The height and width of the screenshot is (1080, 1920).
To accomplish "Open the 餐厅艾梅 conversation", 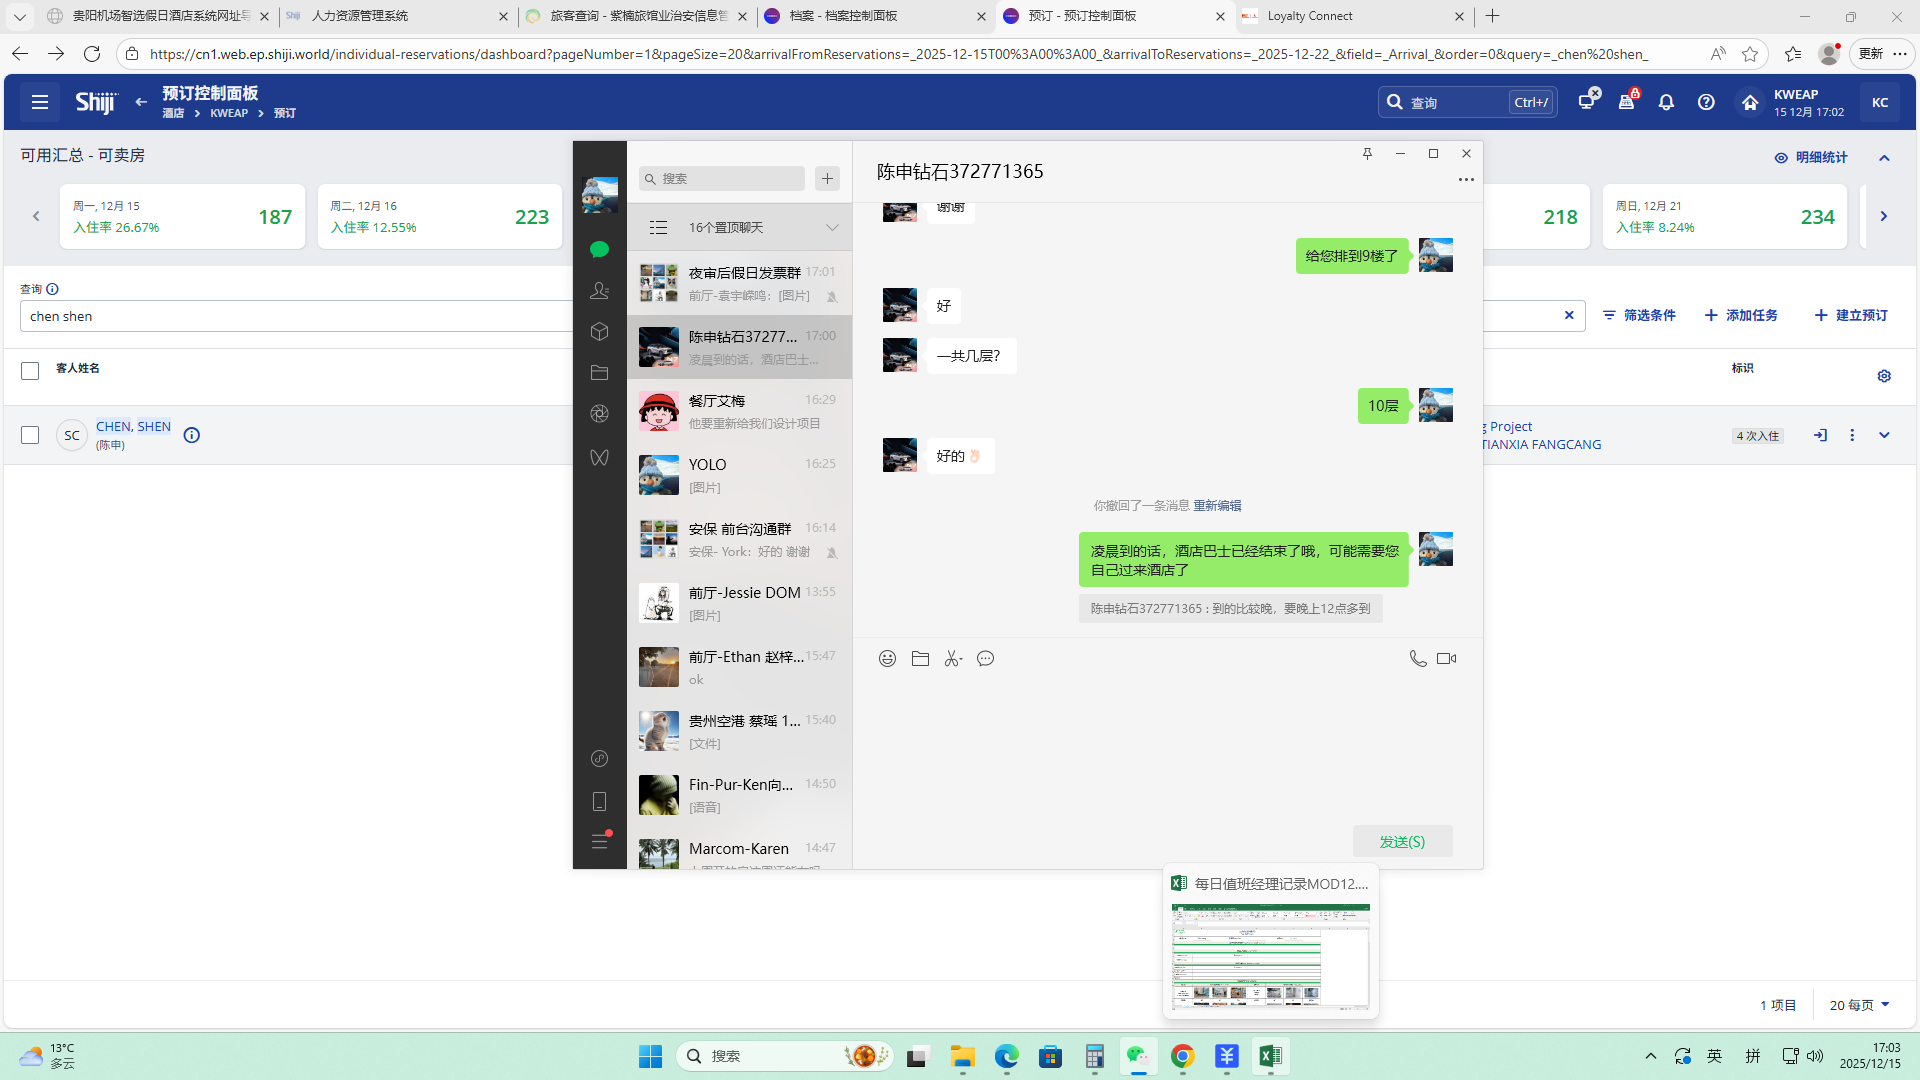I will click(x=739, y=411).
